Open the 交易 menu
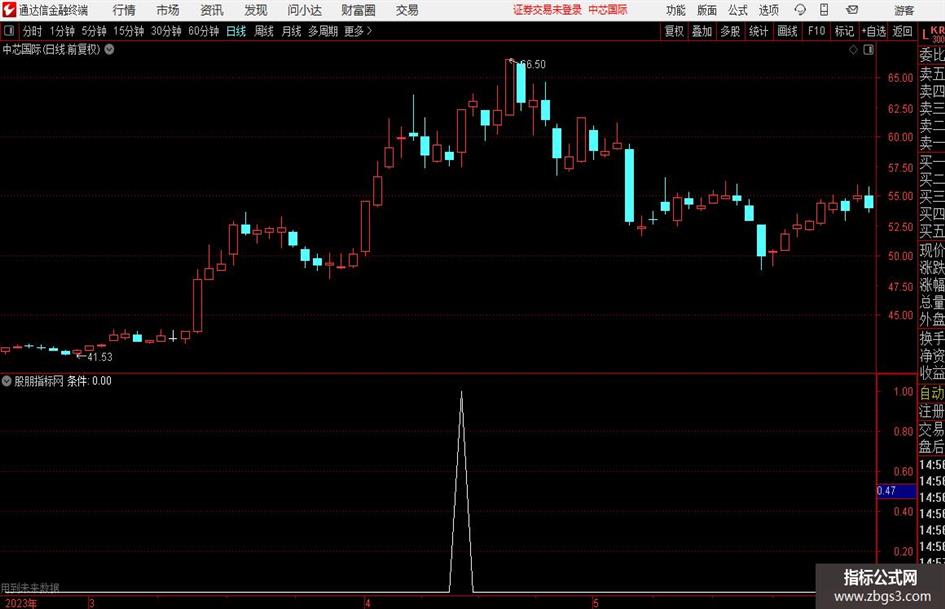 (407, 10)
